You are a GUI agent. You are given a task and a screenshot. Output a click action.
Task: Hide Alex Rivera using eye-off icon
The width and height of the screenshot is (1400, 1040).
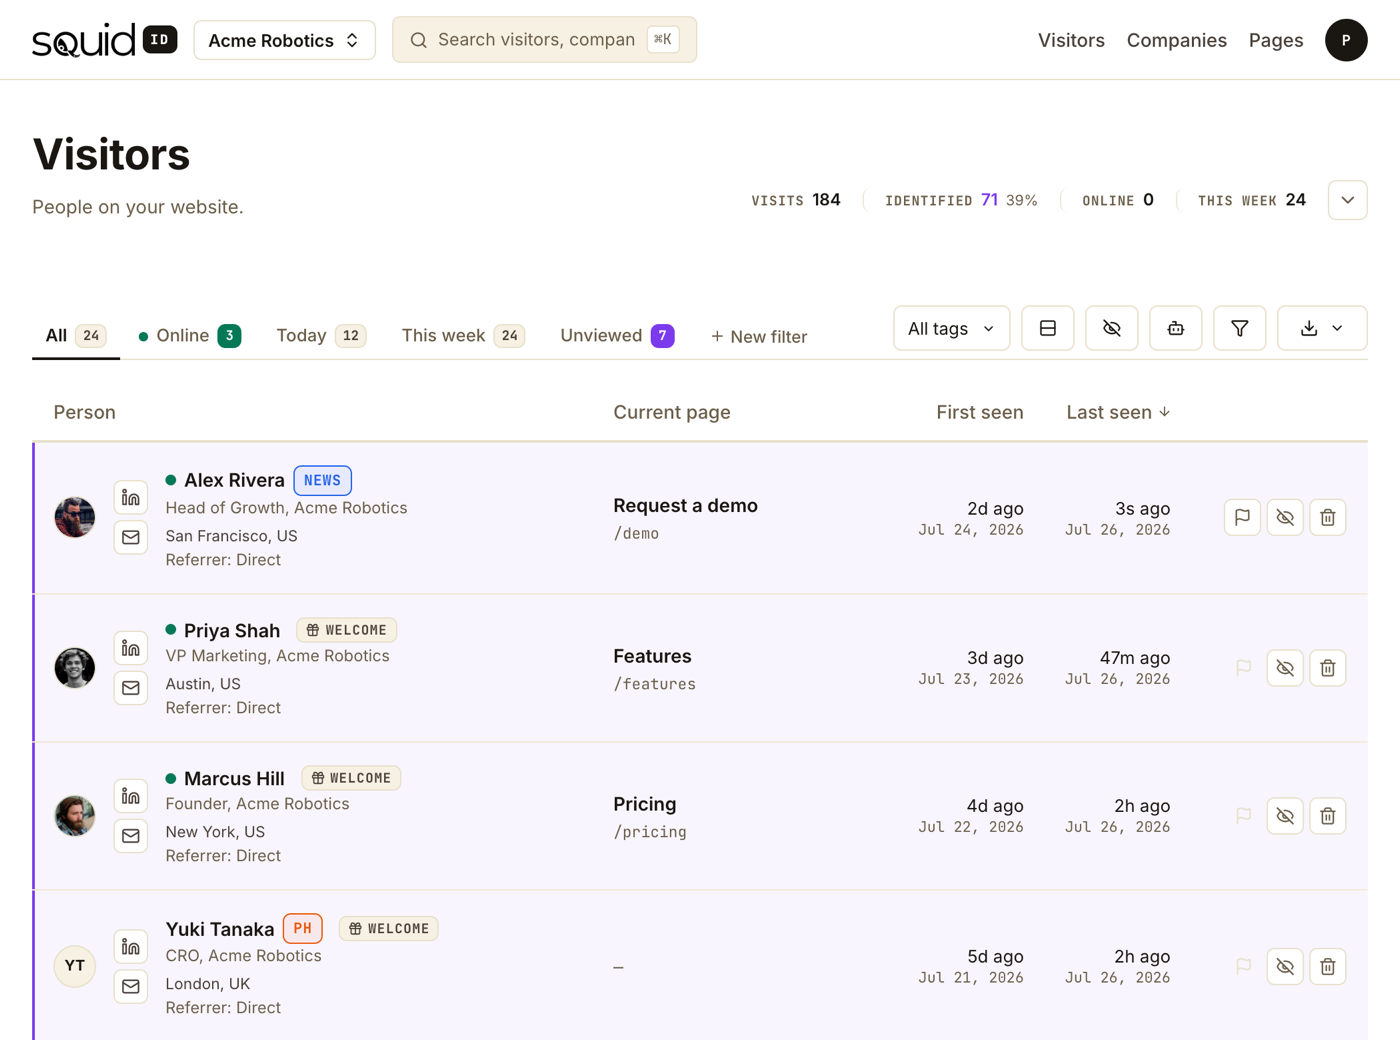1285,517
